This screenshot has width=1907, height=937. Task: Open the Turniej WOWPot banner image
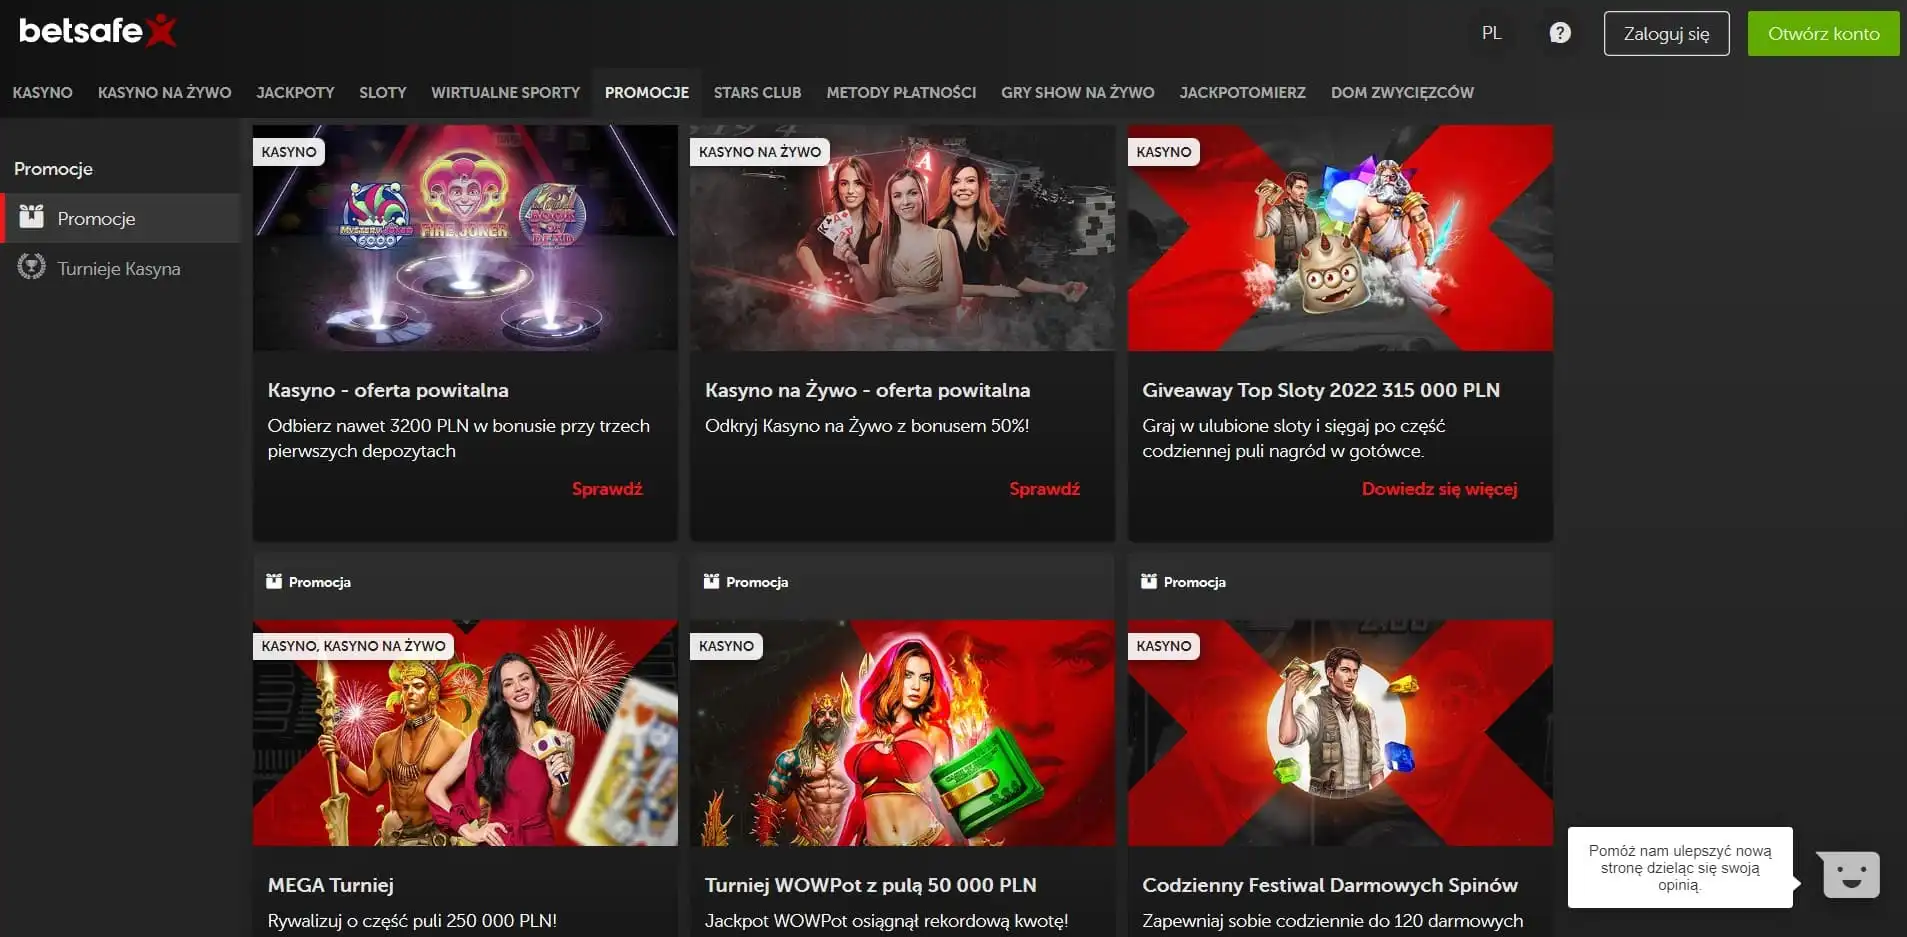tap(902, 733)
